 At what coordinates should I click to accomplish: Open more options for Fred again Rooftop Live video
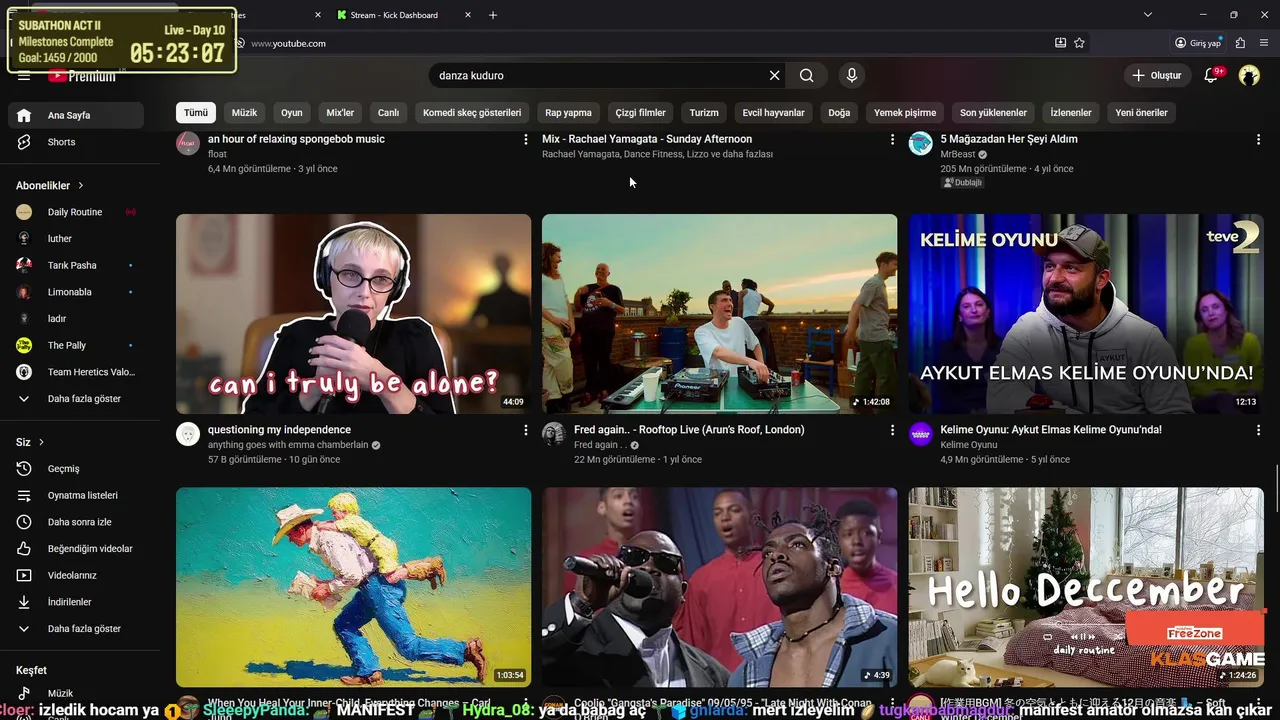tap(892, 430)
